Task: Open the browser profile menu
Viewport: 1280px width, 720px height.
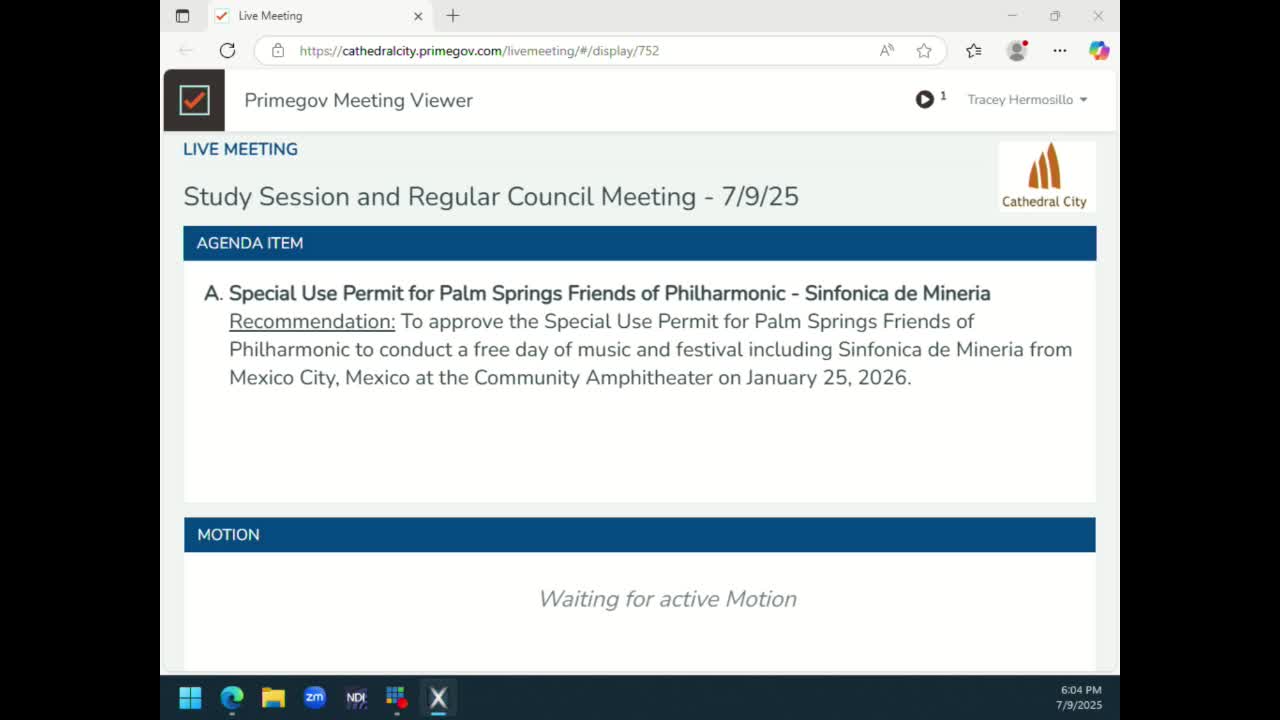Action: 1017,50
